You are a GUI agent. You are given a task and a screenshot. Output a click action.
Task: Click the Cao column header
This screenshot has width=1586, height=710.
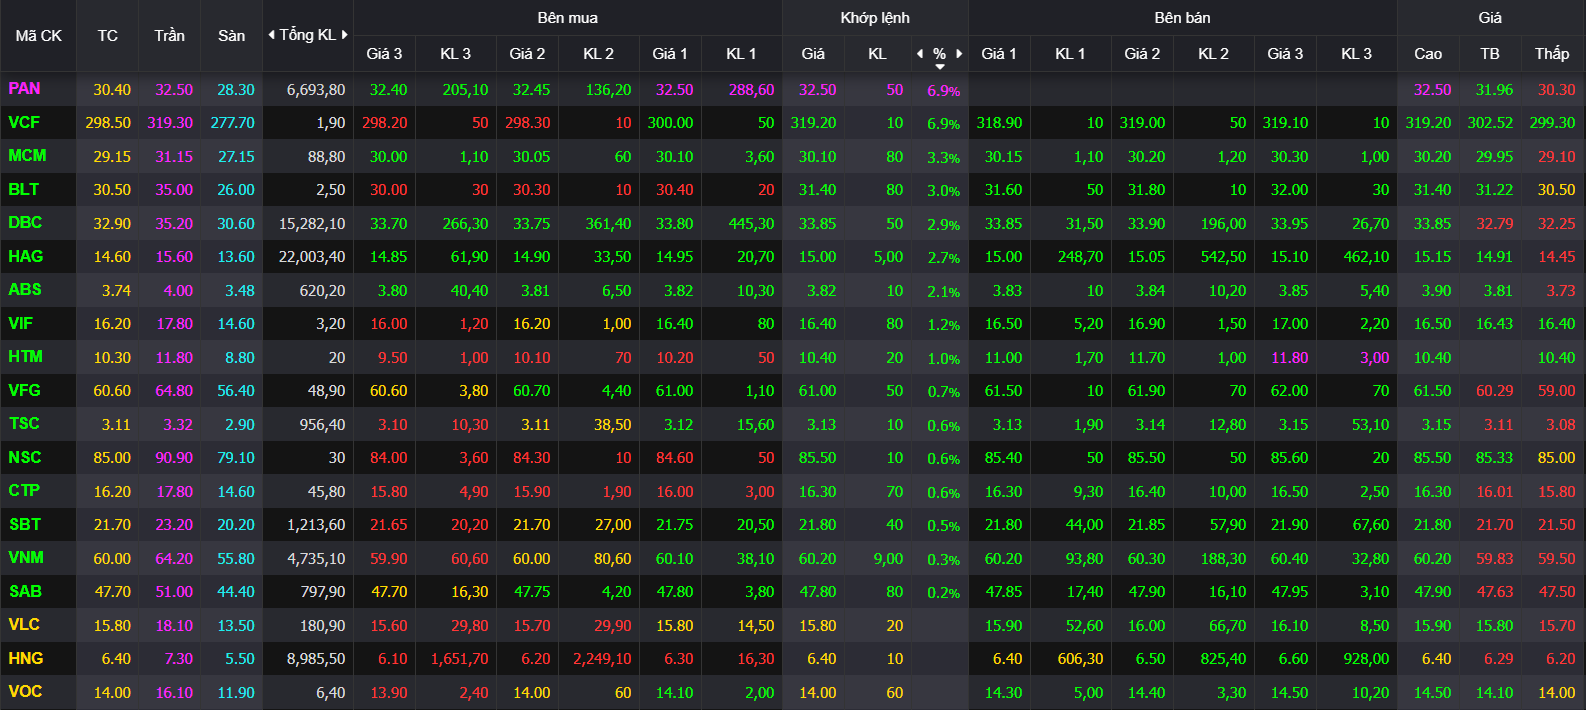pyautogui.click(x=1428, y=54)
